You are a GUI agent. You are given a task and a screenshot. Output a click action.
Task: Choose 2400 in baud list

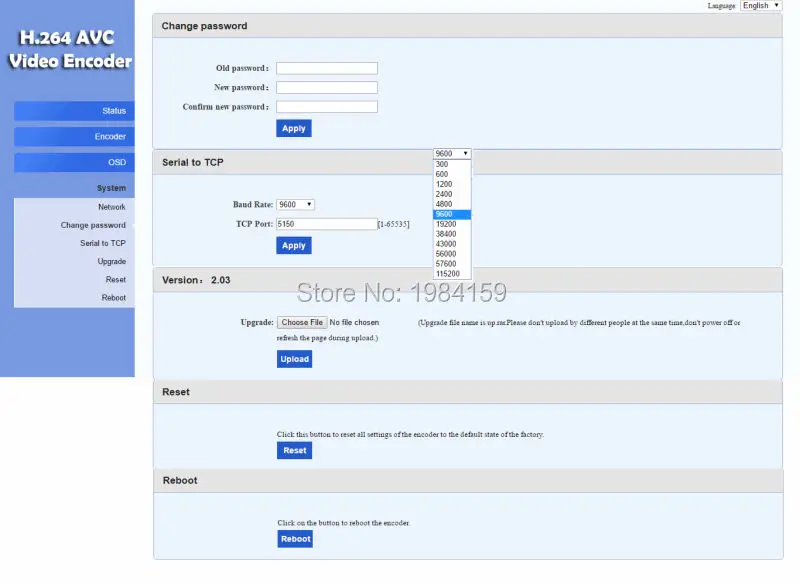(x=452, y=194)
